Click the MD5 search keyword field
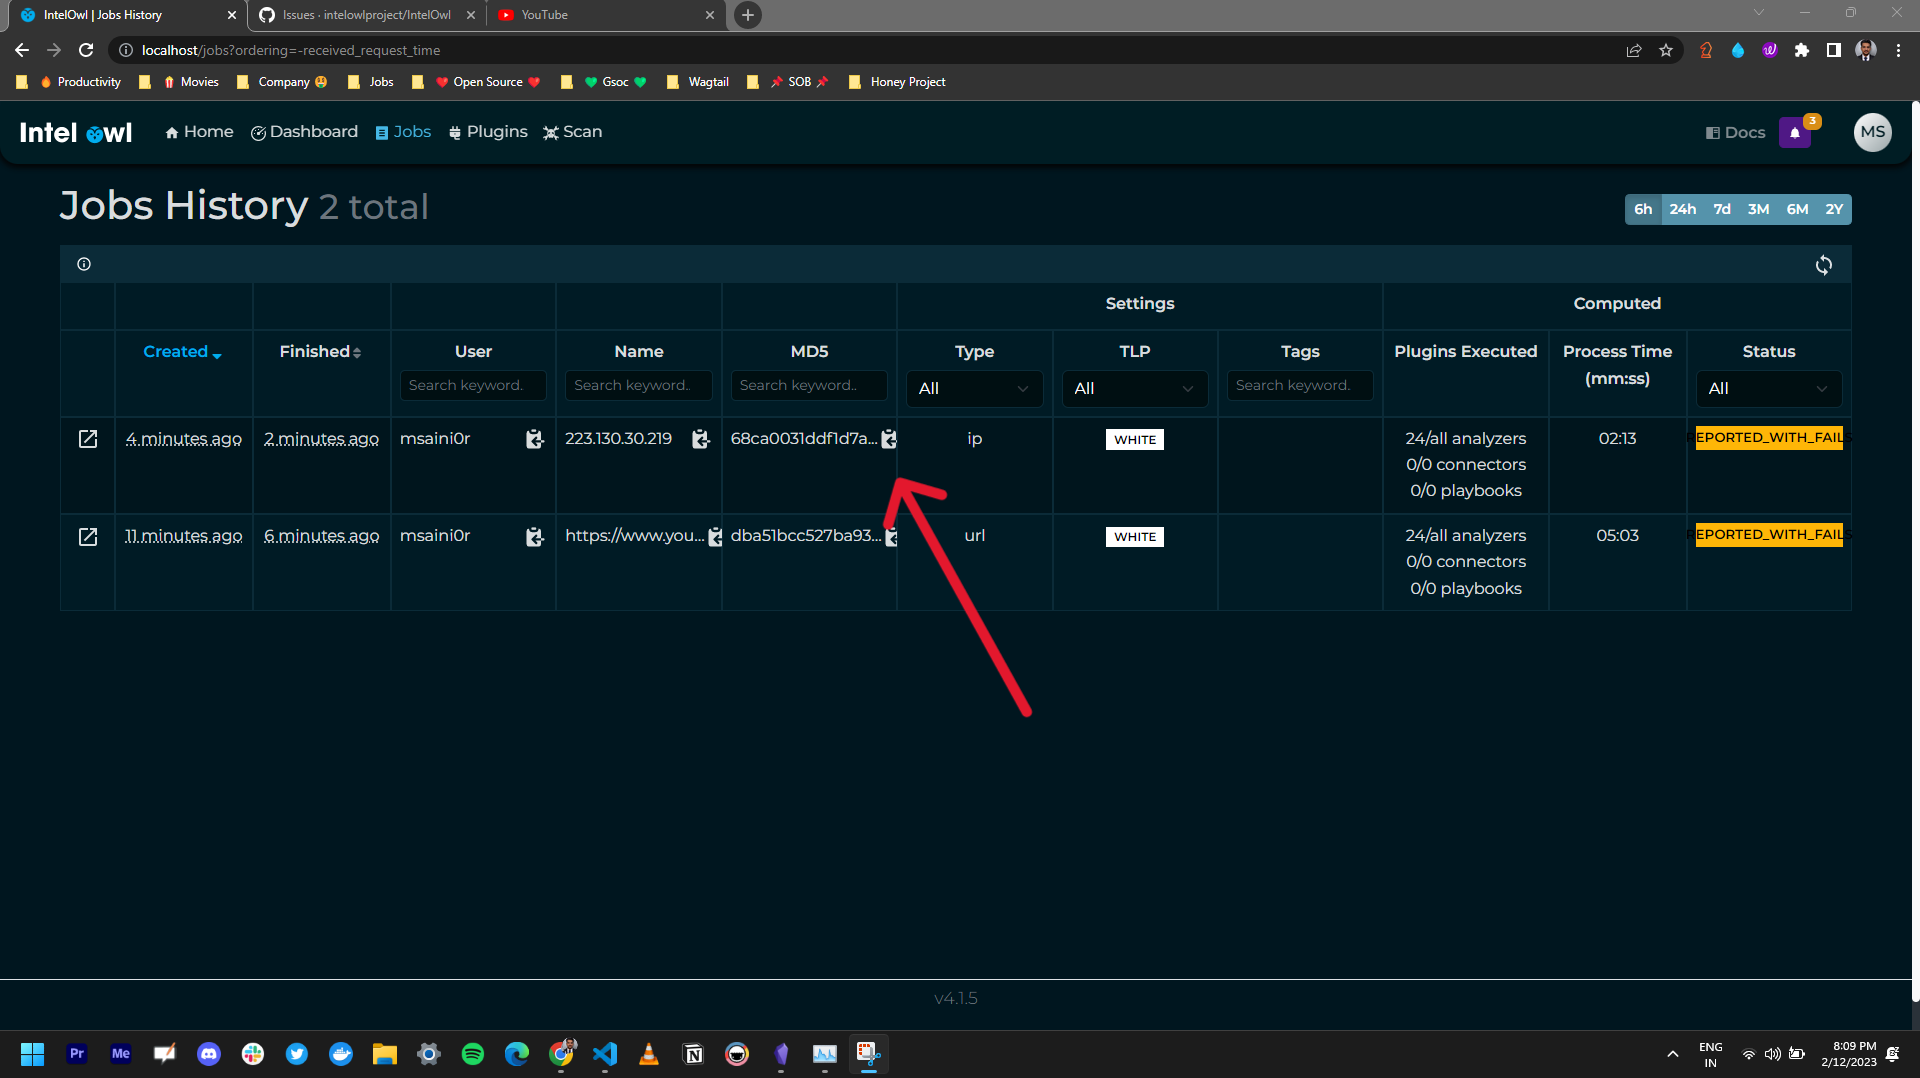Viewport: 1920px width, 1078px height. [x=808, y=385]
